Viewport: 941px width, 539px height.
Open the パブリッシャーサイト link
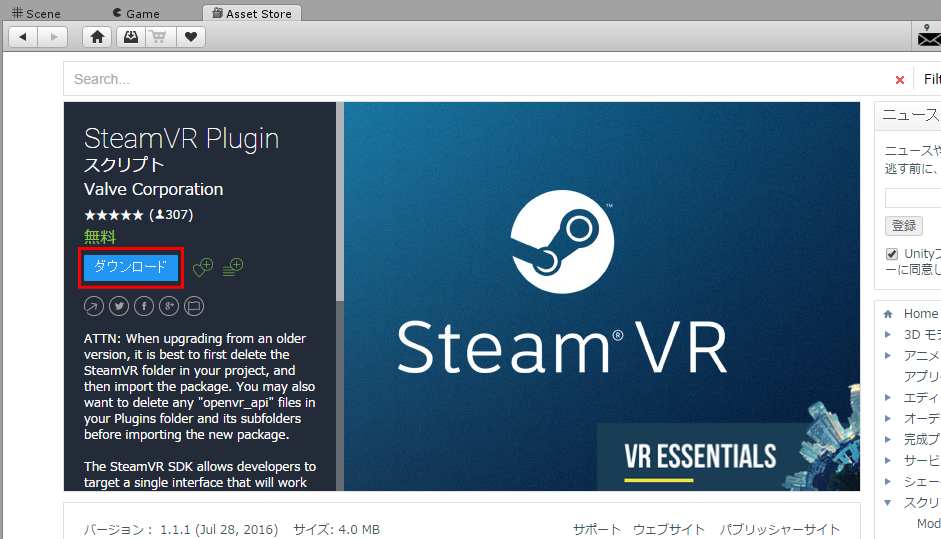coord(780,529)
